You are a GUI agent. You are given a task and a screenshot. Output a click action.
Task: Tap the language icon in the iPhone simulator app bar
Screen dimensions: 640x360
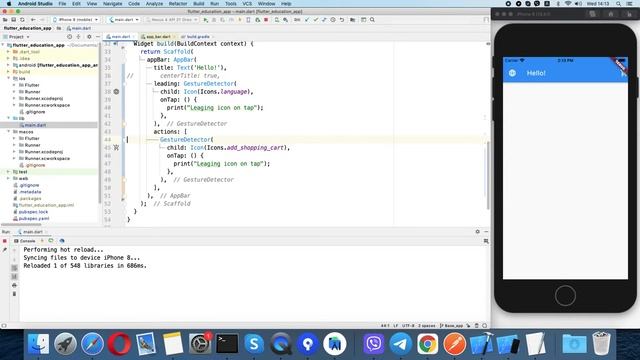click(x=512, y=73)
